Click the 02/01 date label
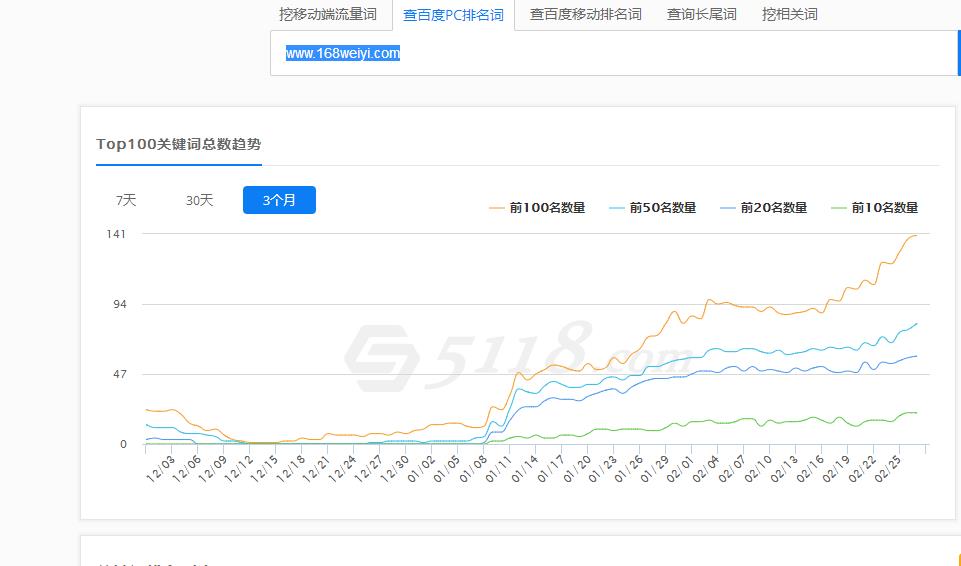Viewport: 961px width, 566px height. pyautogui.click(x=681, y=469)
